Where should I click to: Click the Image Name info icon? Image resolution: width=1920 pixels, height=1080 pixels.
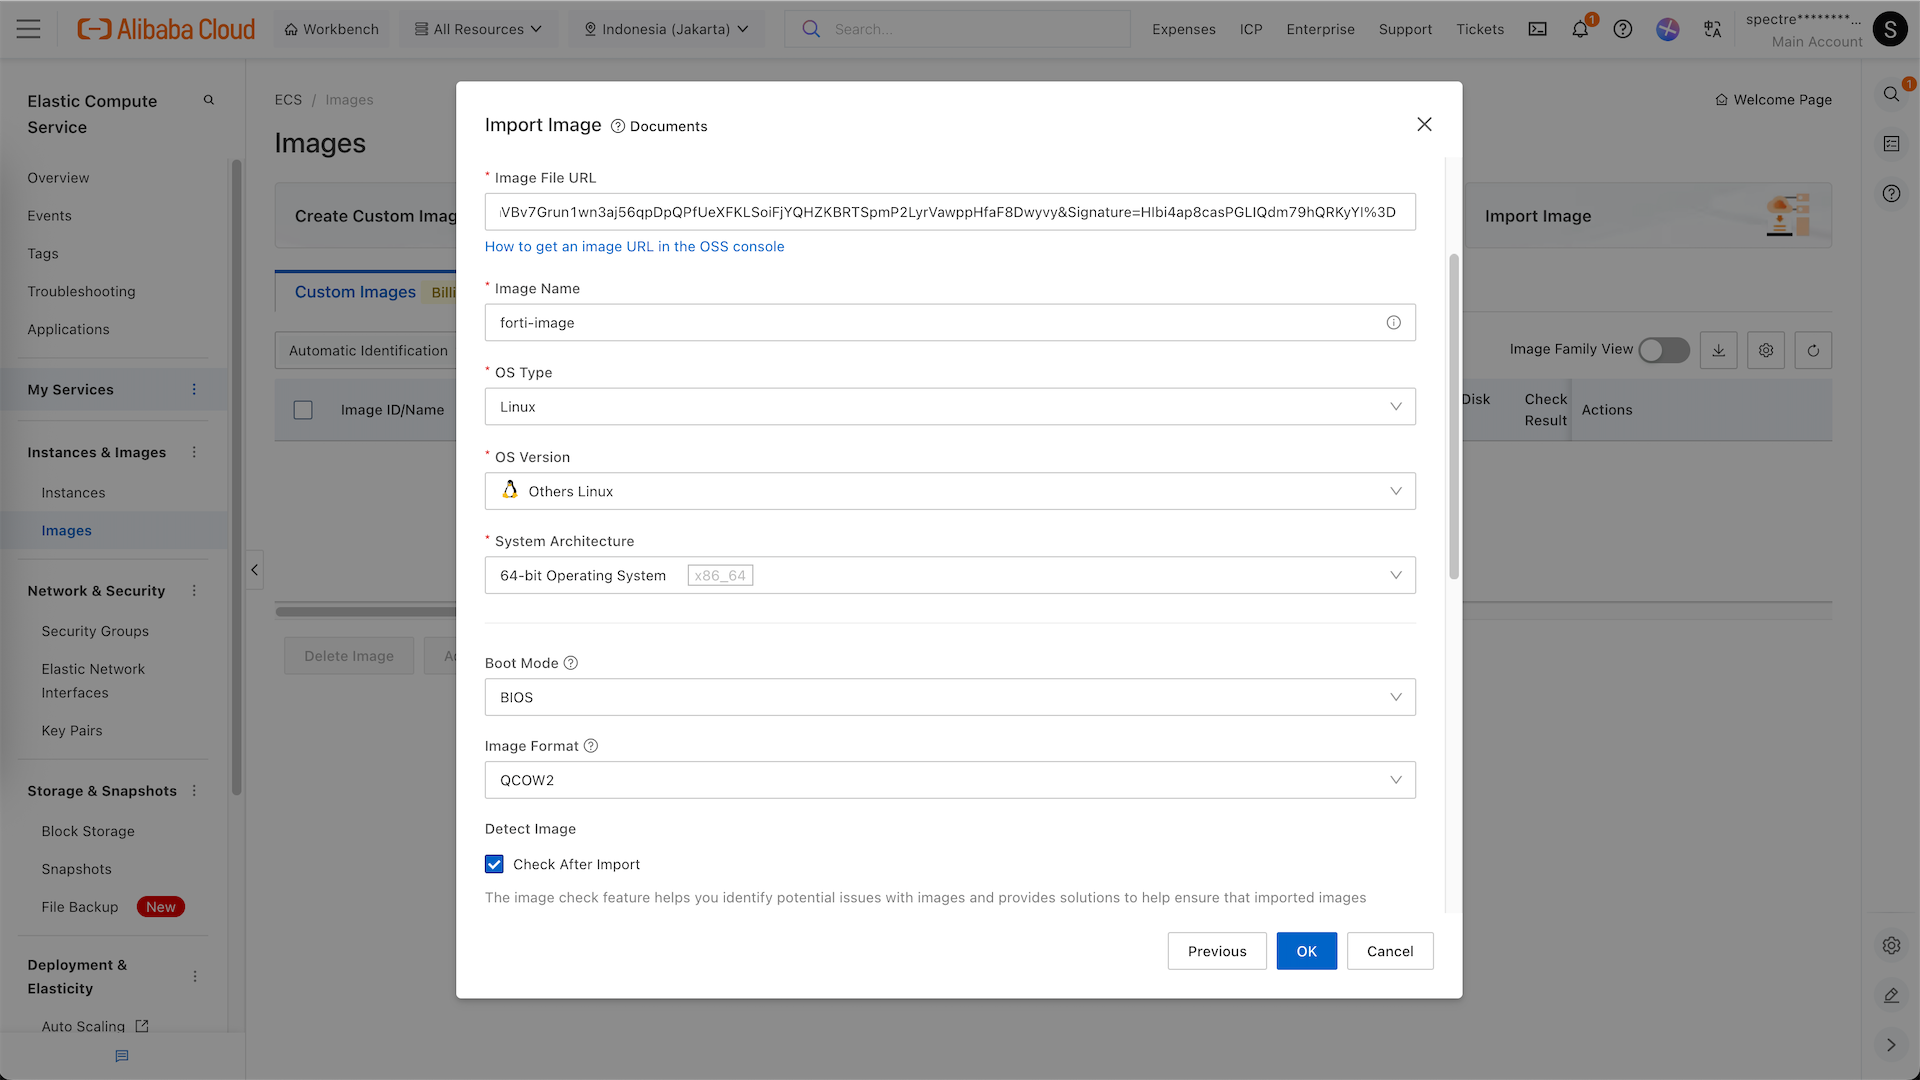(1393, 323)
